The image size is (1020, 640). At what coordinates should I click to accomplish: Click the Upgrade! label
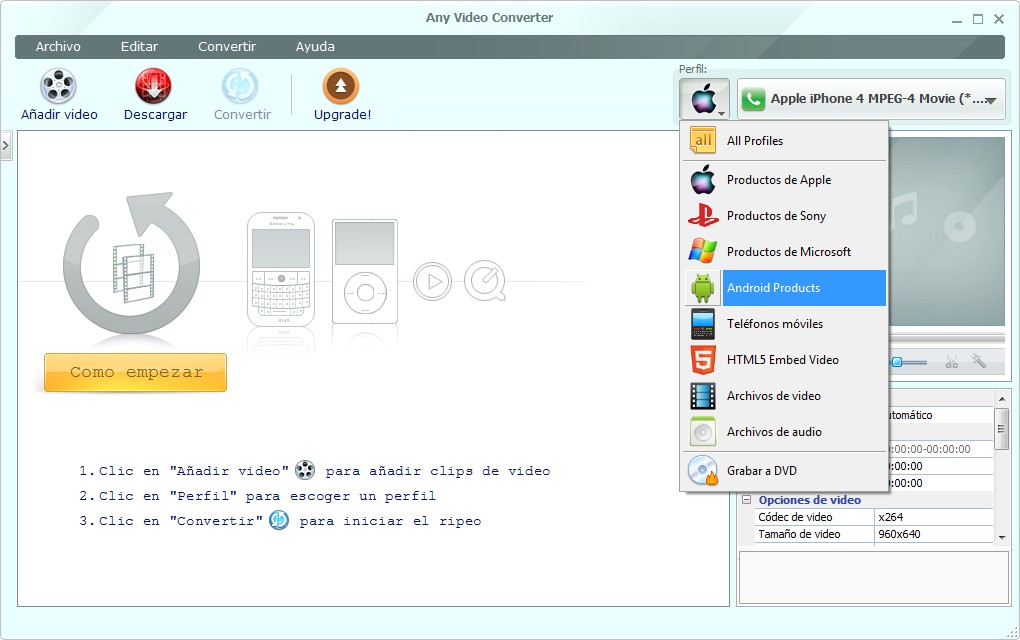pos(342,114)
